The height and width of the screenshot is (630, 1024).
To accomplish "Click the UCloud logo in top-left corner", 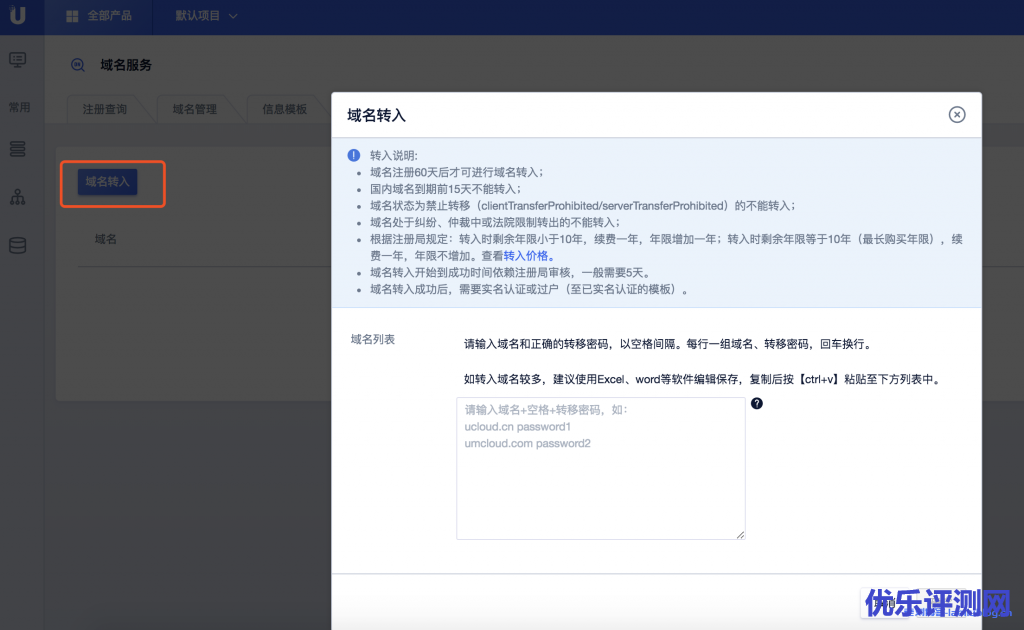I will tap(18, 17).
